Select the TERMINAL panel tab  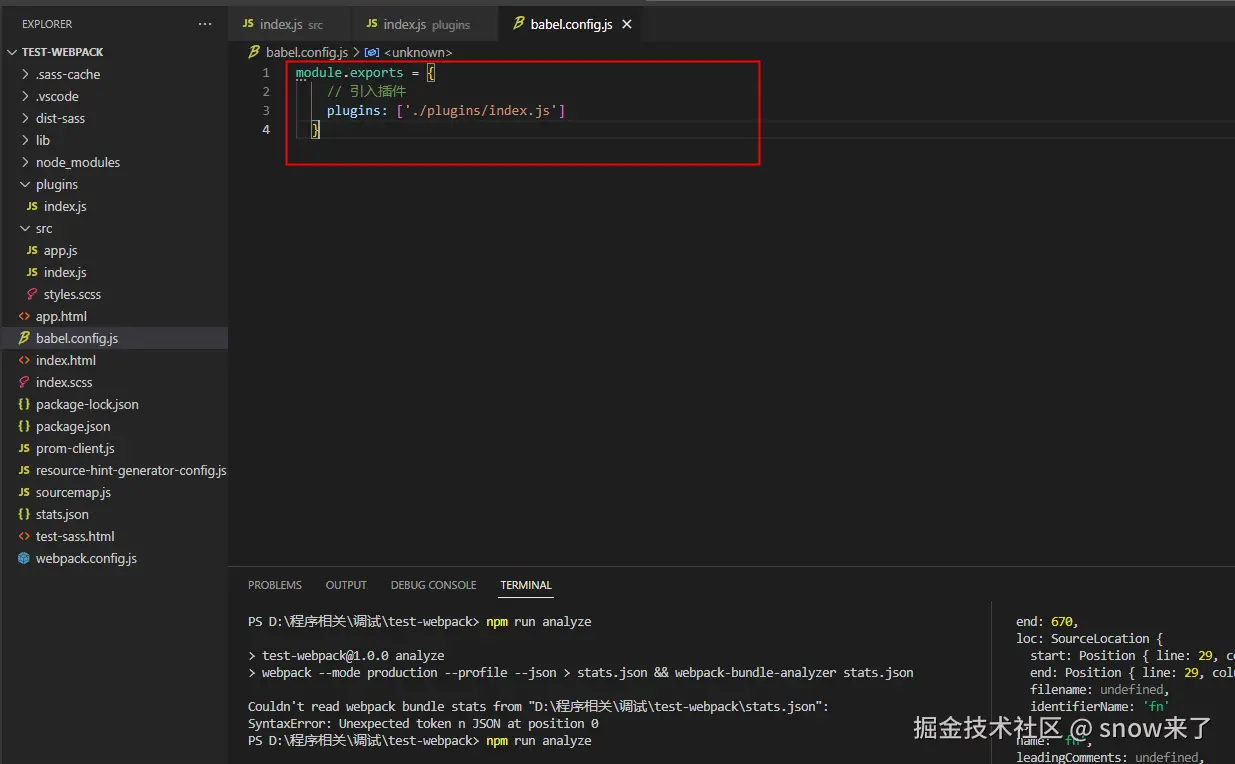[526, 585]
